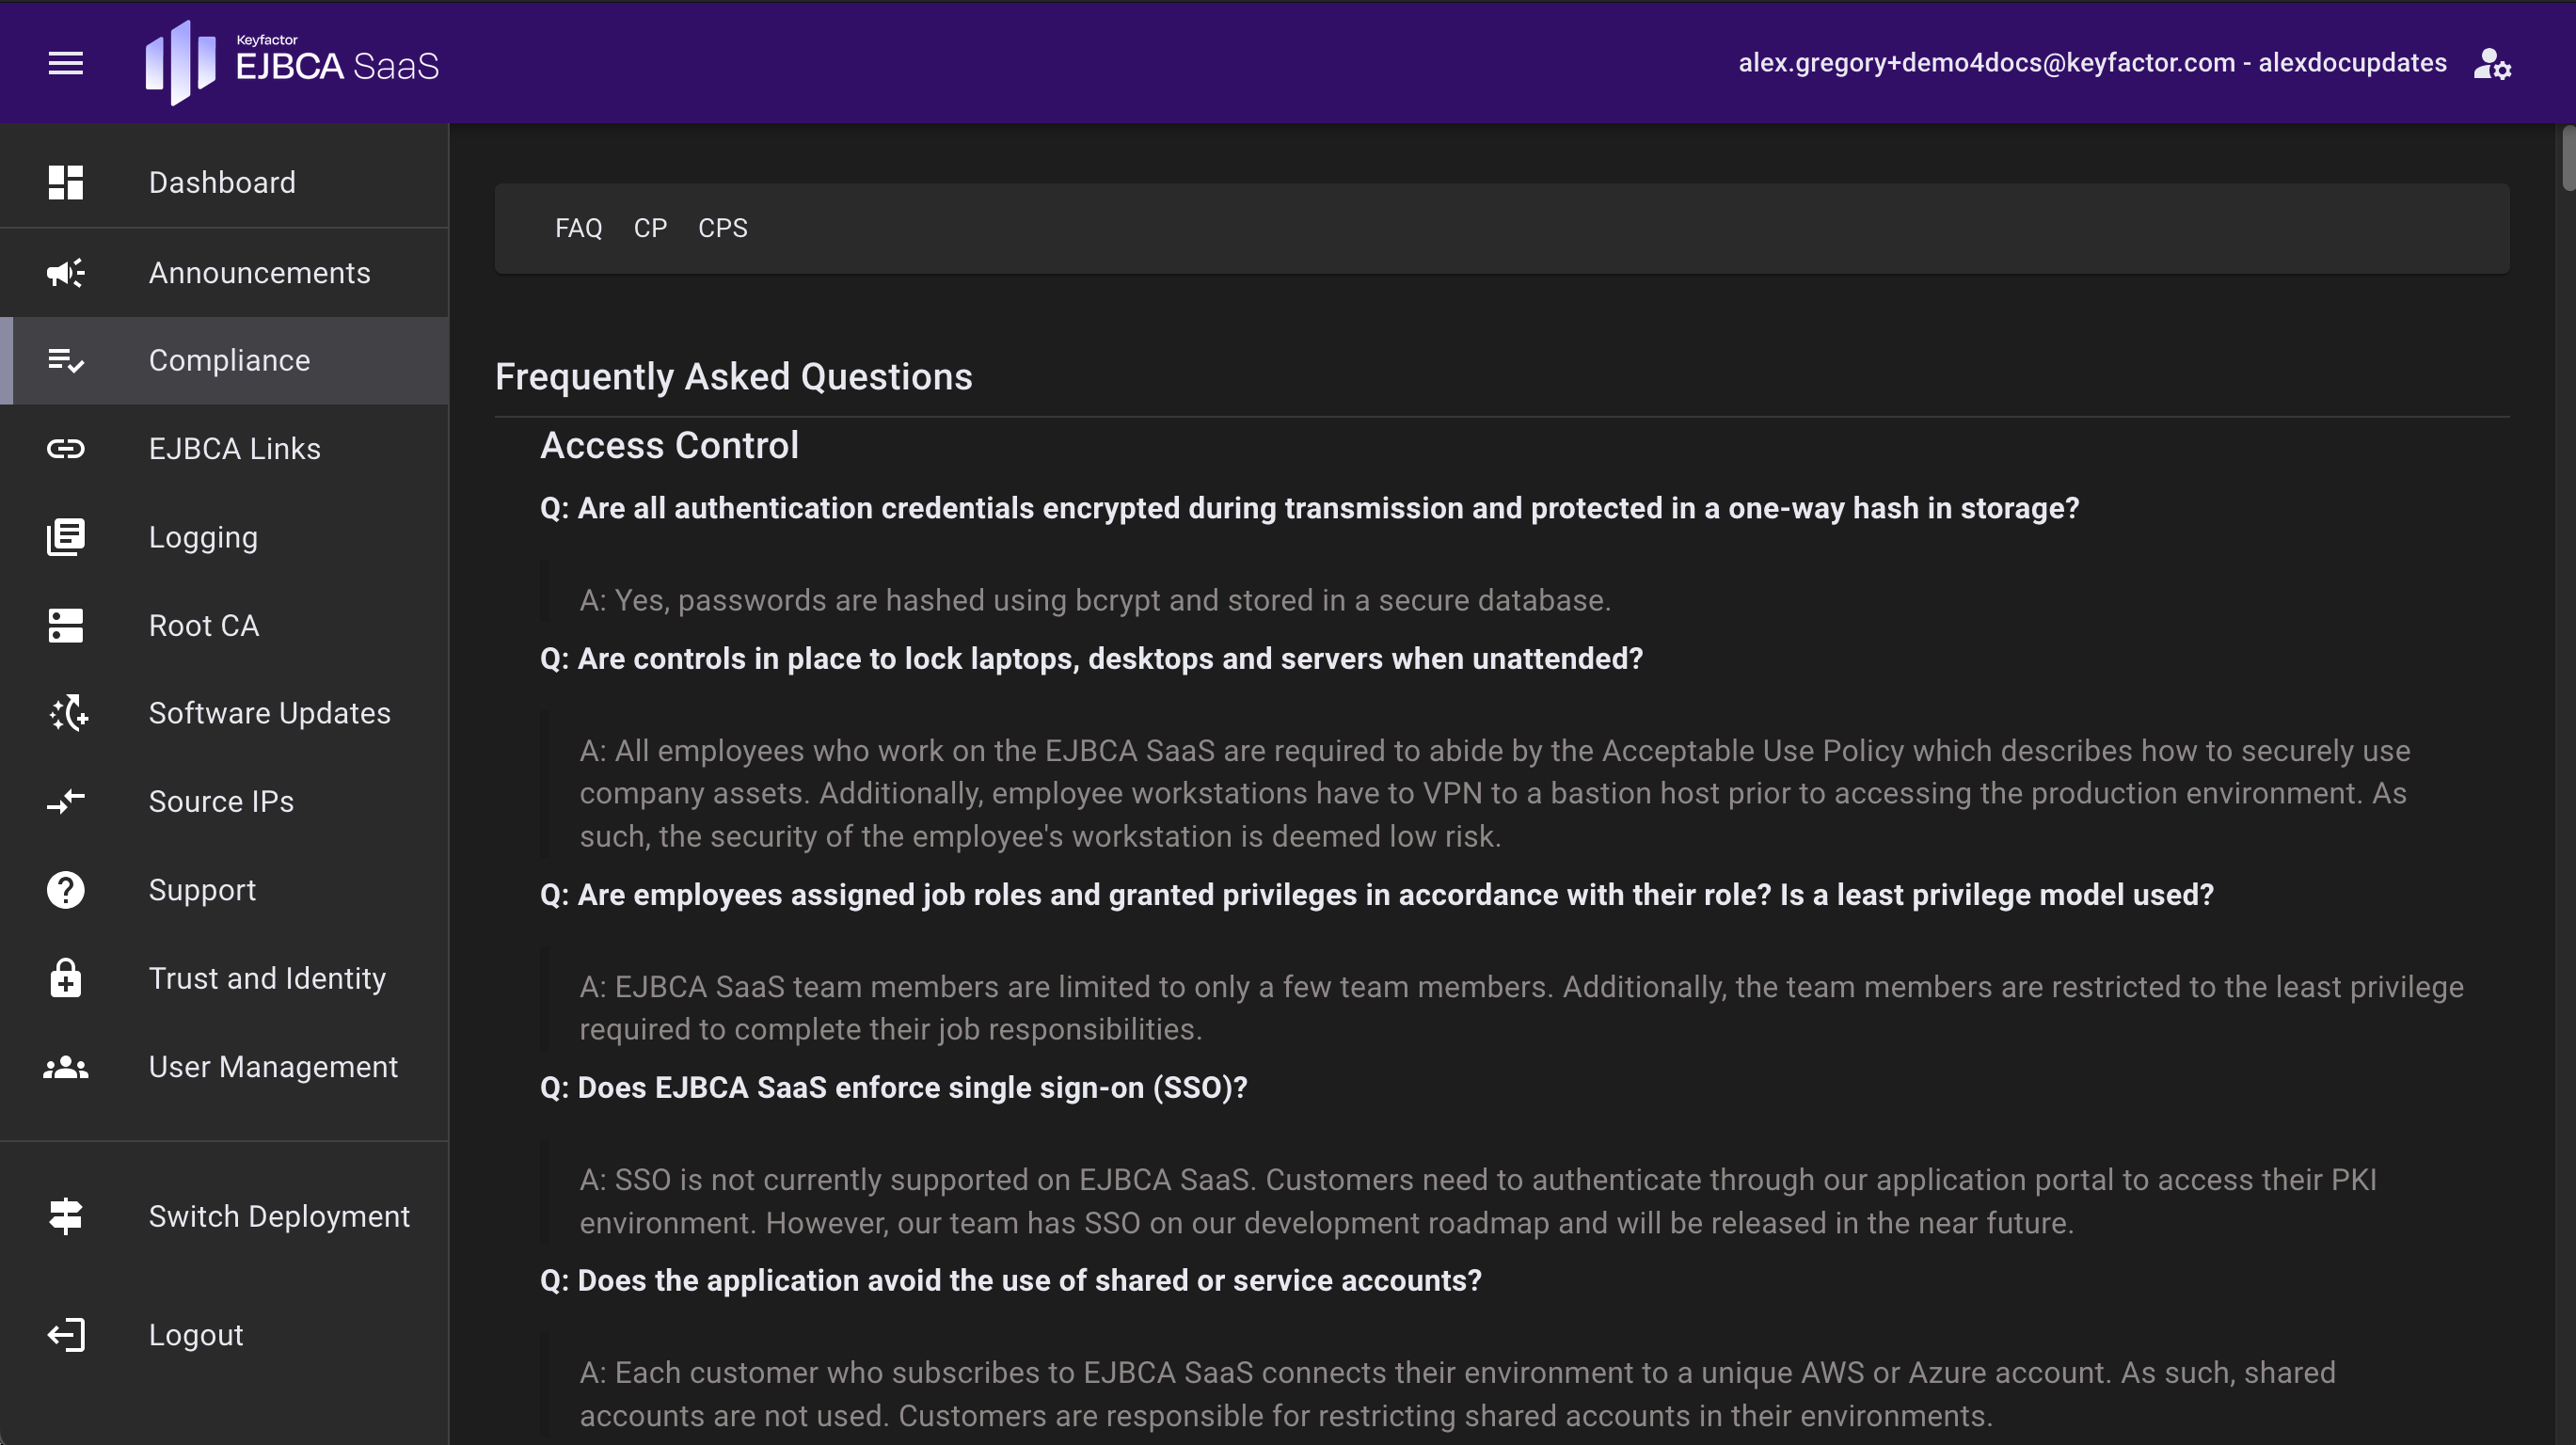Click the Source IPs arrows icon
2576x1445 pixels.
pos(66,802)
